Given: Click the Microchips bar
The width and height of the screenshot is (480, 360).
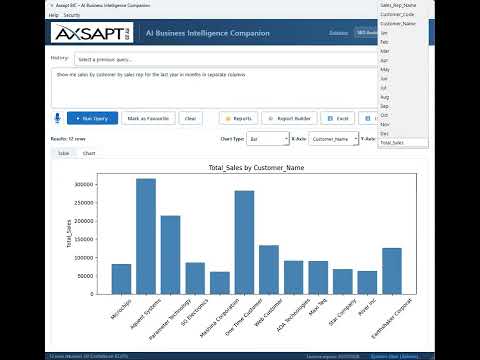Looking at the screenshot, I should pyautogui.click(x=121, y=279).
